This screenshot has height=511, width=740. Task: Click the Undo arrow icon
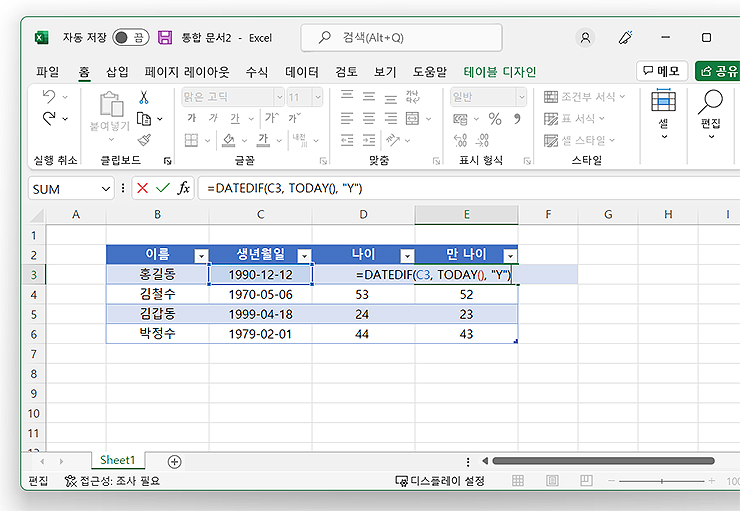[49, 96]
